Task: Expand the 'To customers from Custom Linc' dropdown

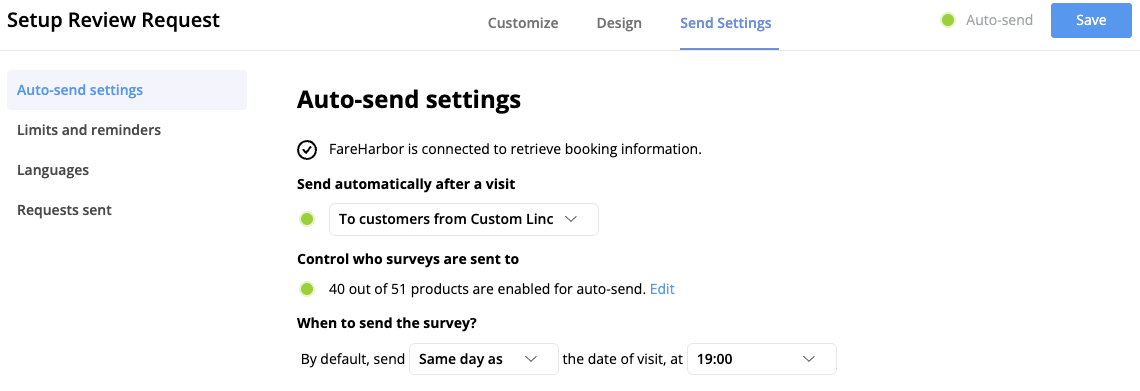Action: click(x=464, y=219)
